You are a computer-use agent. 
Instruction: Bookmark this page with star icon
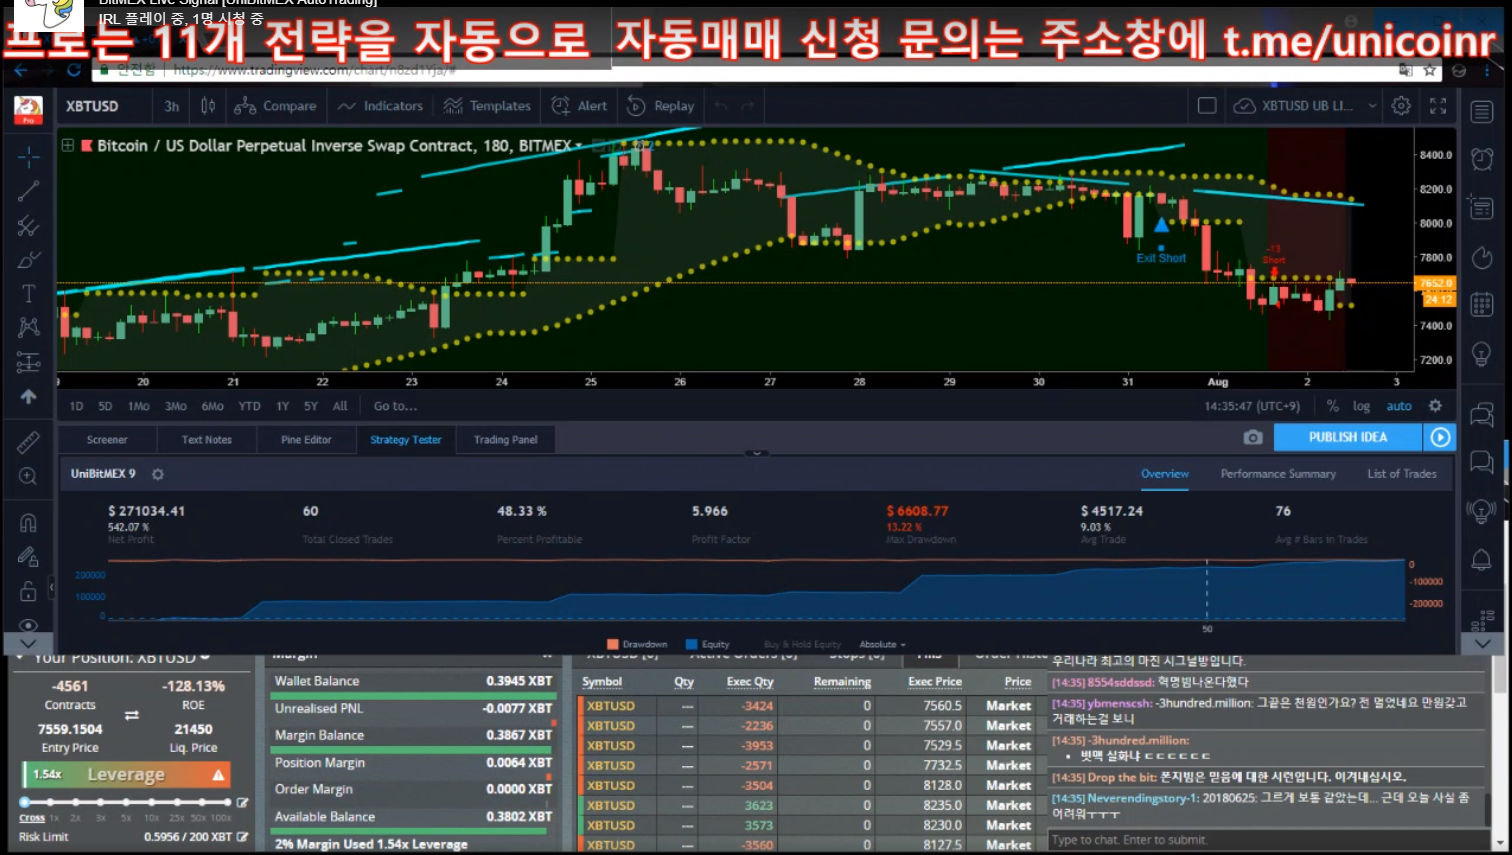pyautogui.click(x=1430, y=70)
